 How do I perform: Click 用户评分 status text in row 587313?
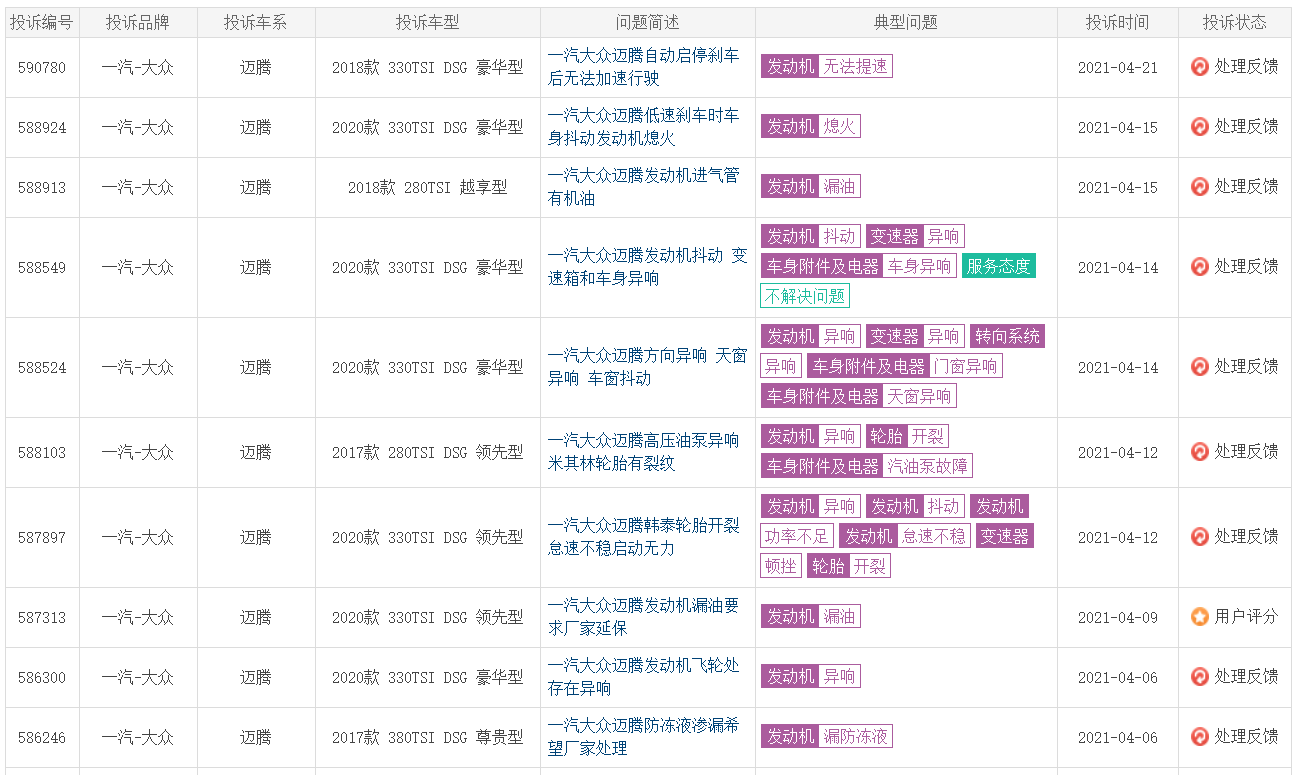pyautogui.click(x=1246, y=617)
